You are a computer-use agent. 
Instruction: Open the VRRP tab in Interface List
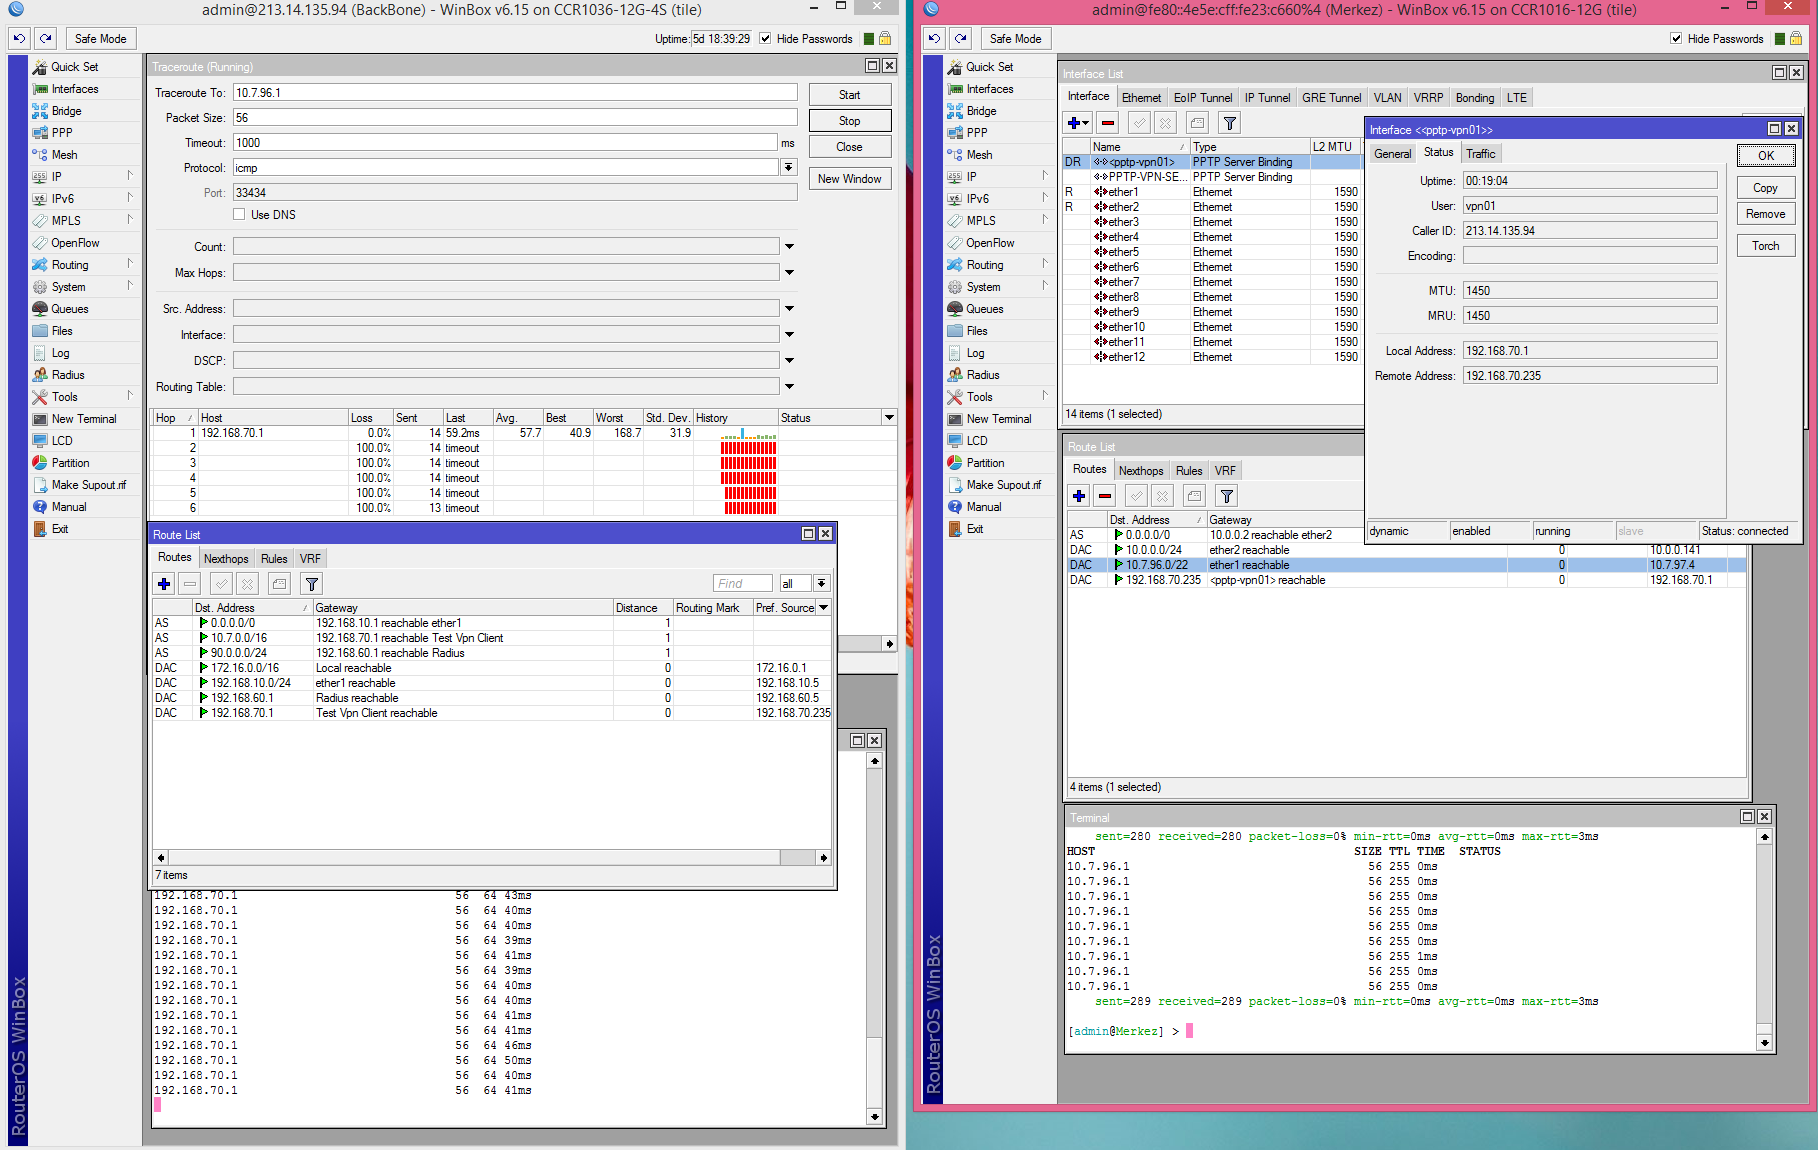click(1428, 97)
